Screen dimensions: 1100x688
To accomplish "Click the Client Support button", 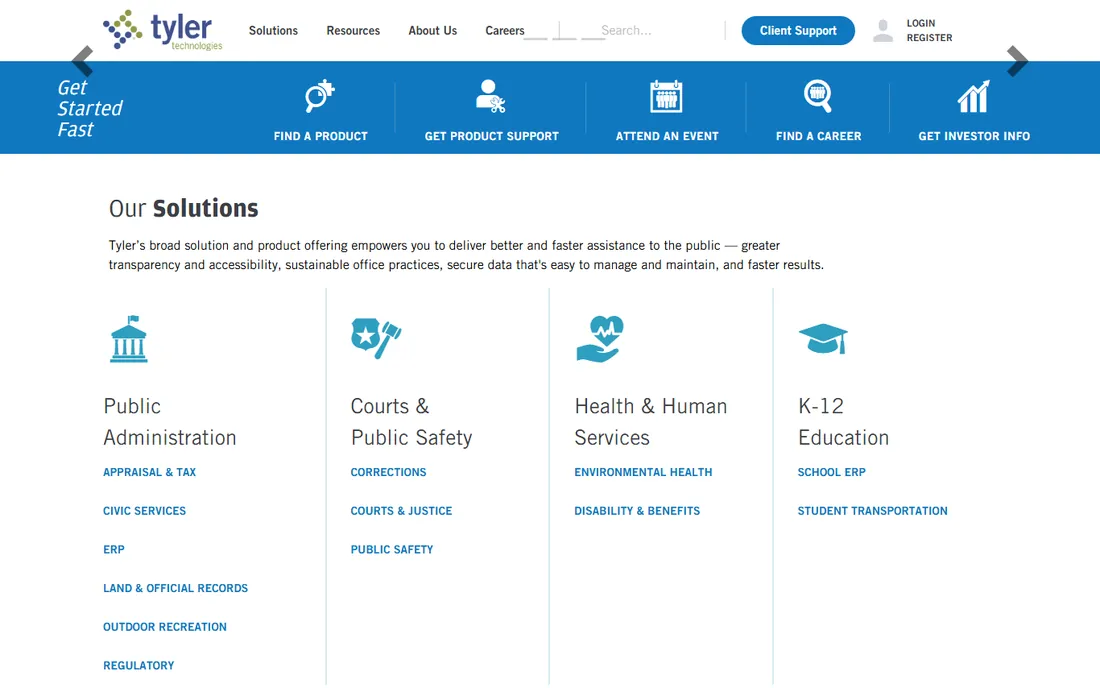I will tap(798, 31).
